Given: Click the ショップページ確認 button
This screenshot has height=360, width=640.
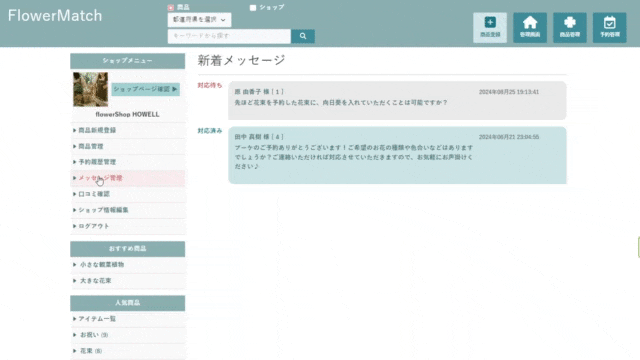Looking at the screenshot, I should 145,89.
